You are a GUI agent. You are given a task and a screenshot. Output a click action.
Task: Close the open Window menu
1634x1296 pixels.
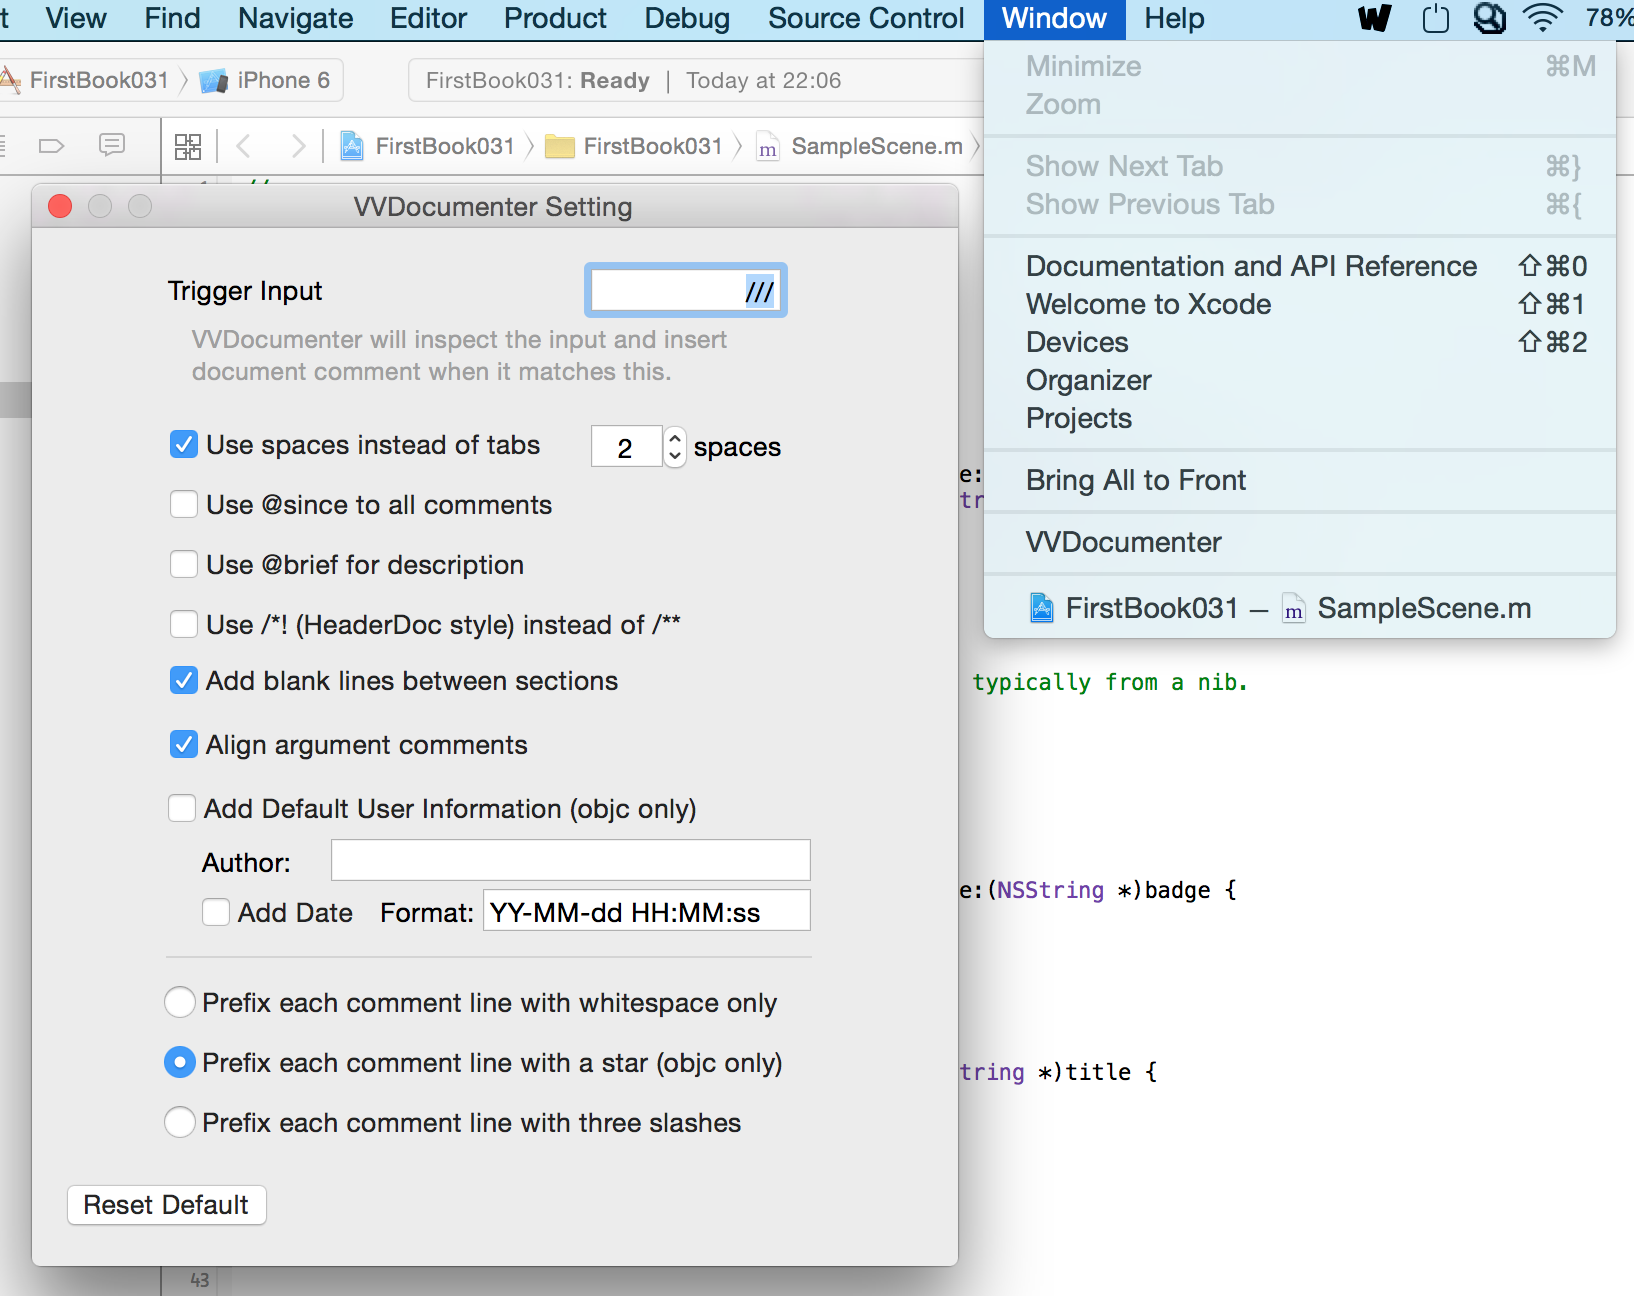pos(1054,19)
